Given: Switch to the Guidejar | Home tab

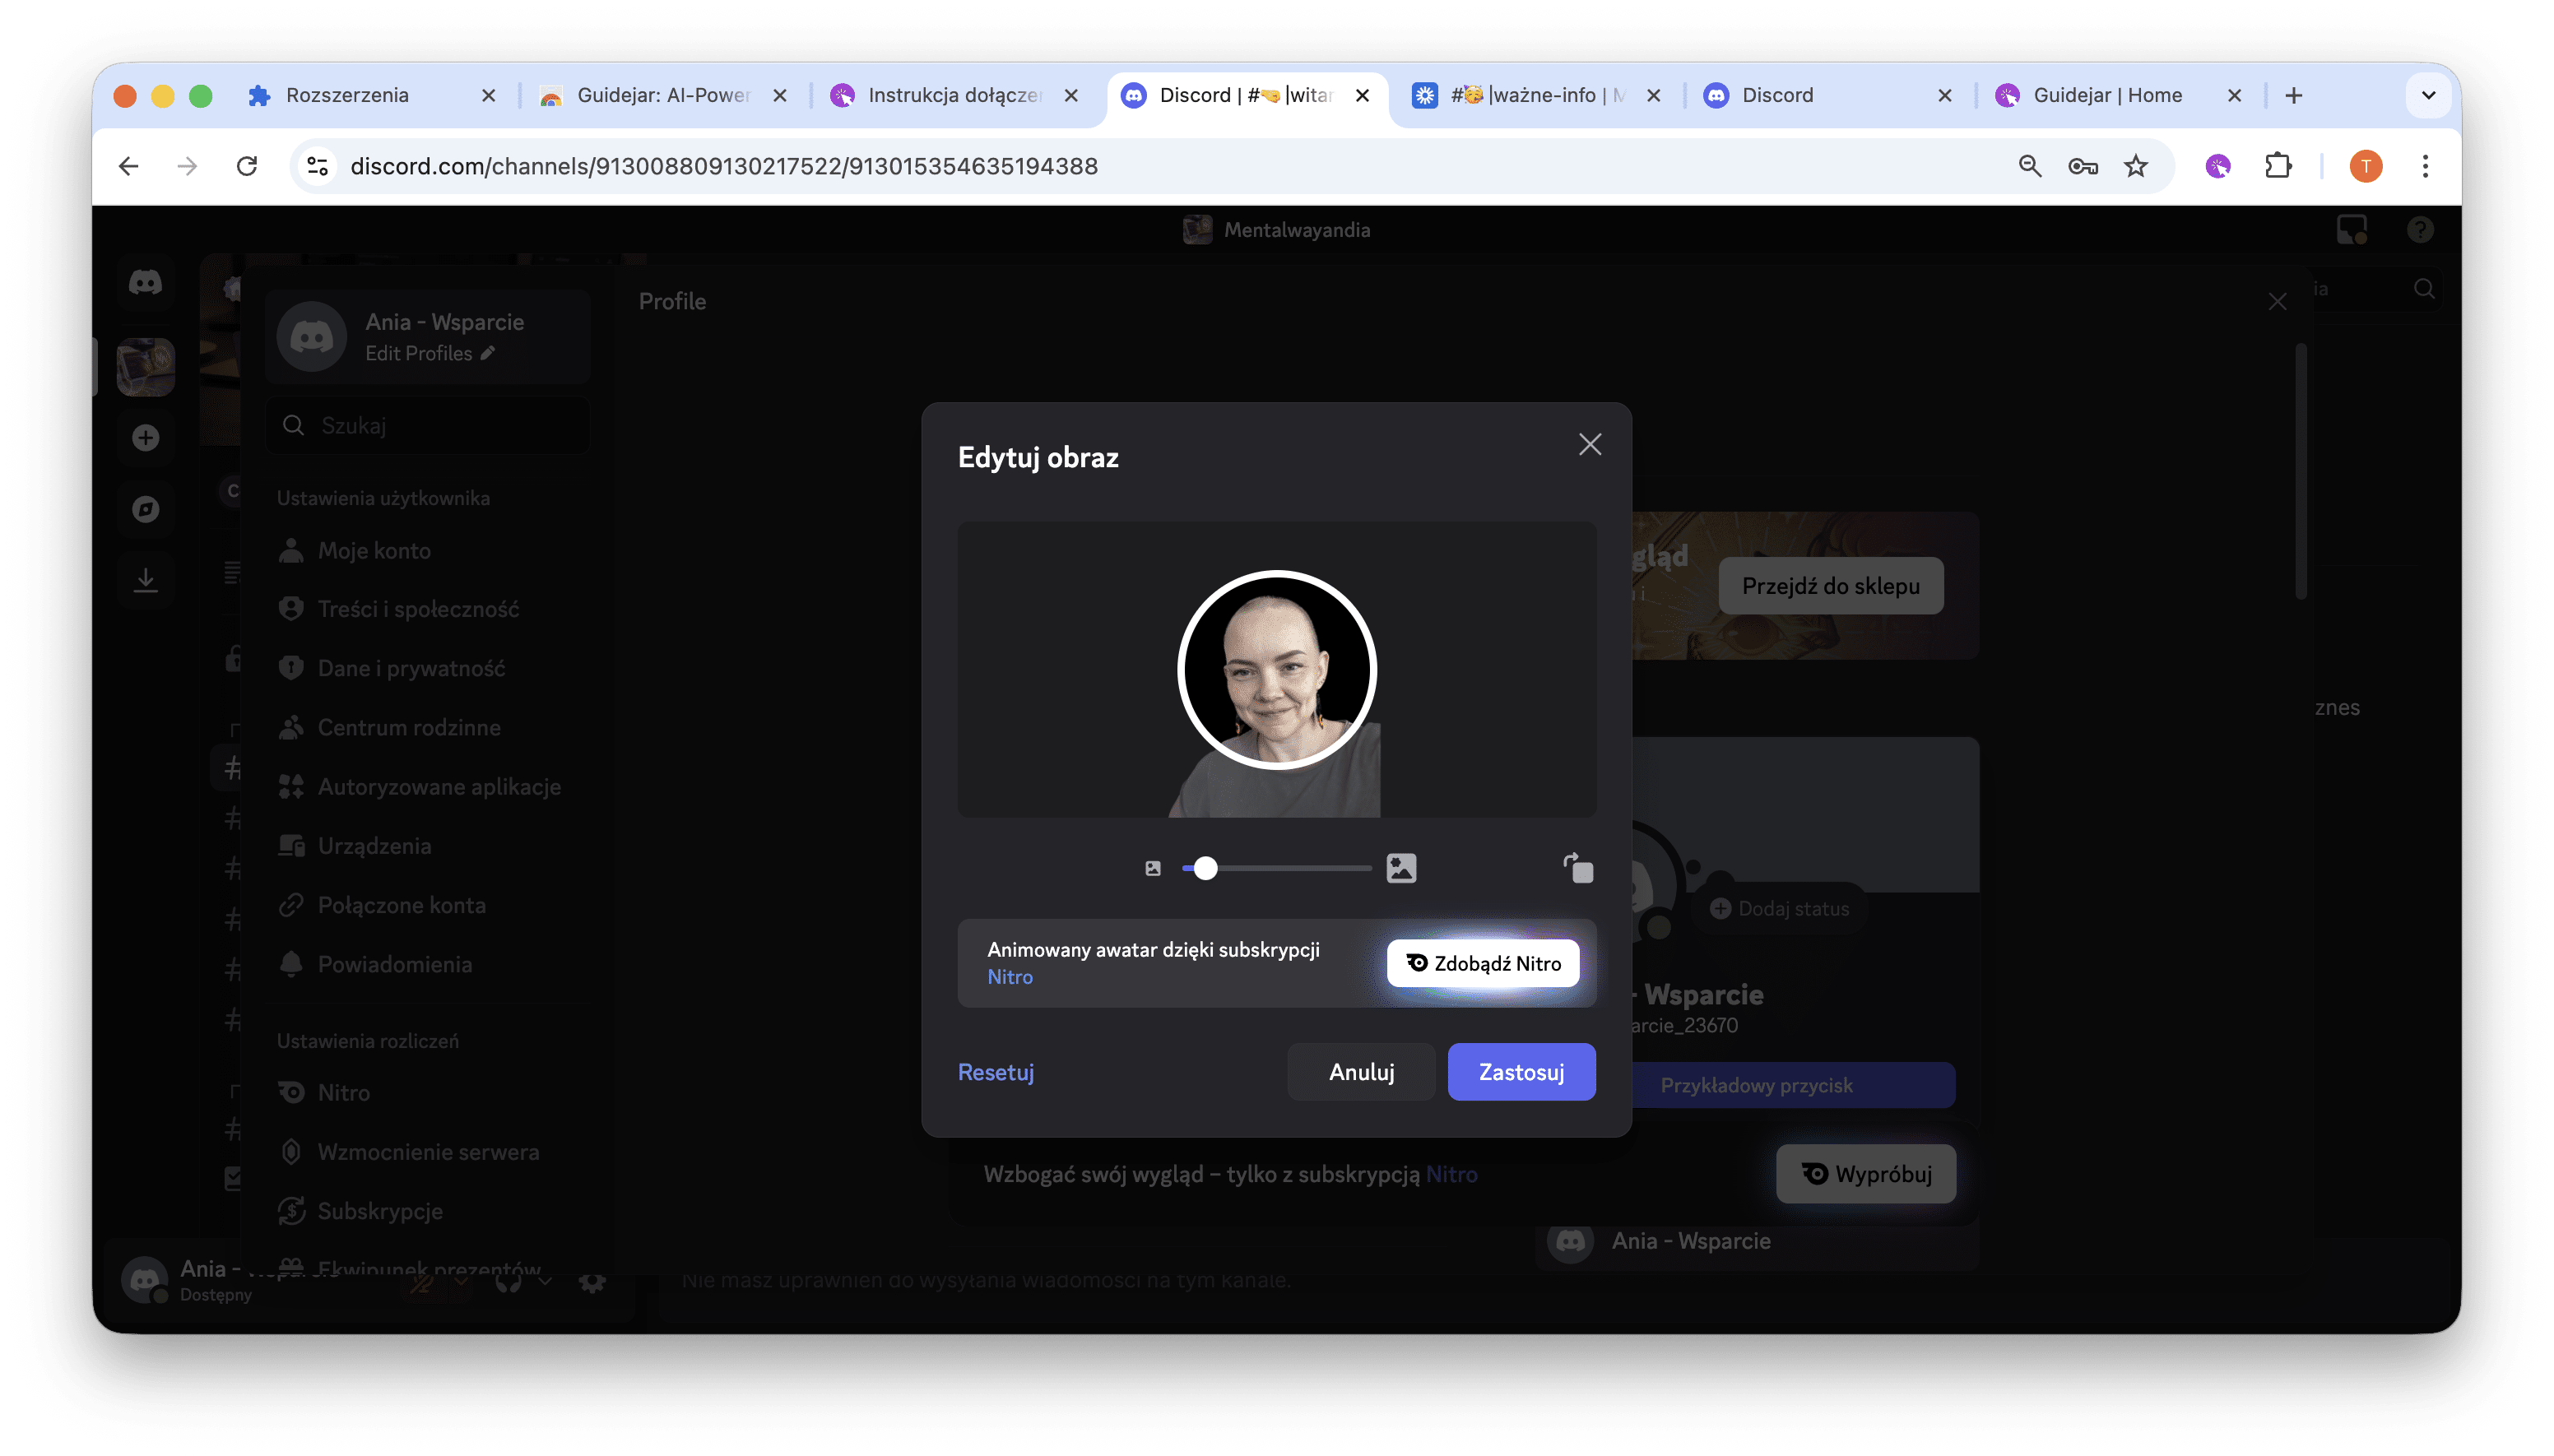Looking at the screenshot, I should point(2120,95).
